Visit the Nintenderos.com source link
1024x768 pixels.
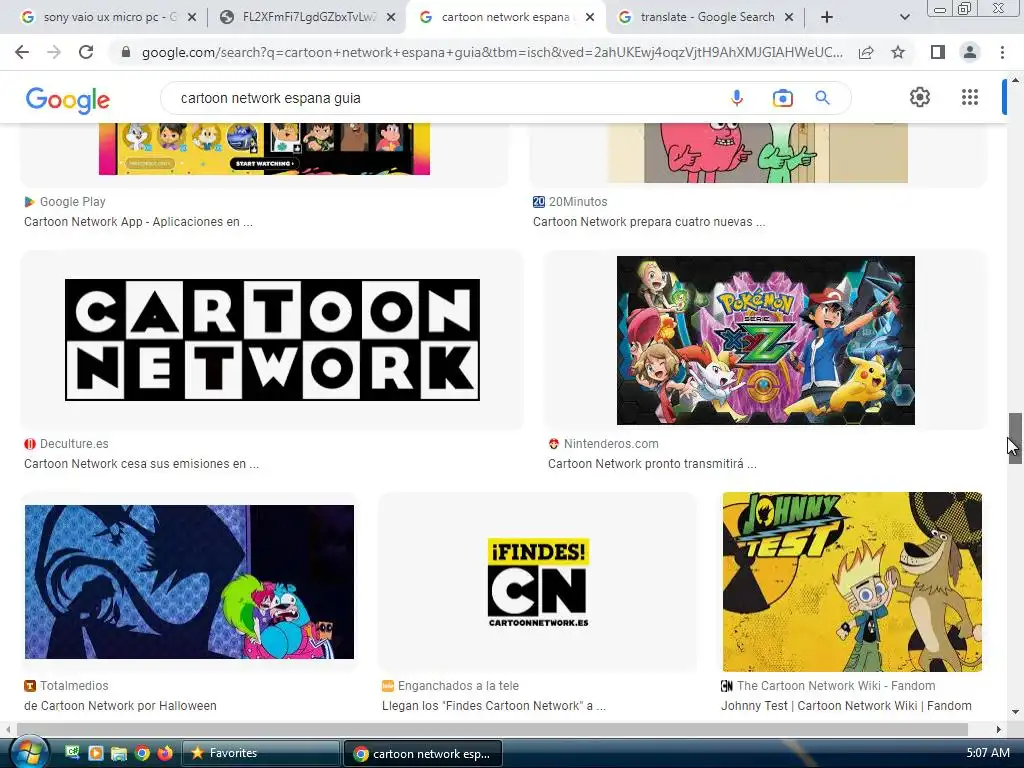pos(603,443)
